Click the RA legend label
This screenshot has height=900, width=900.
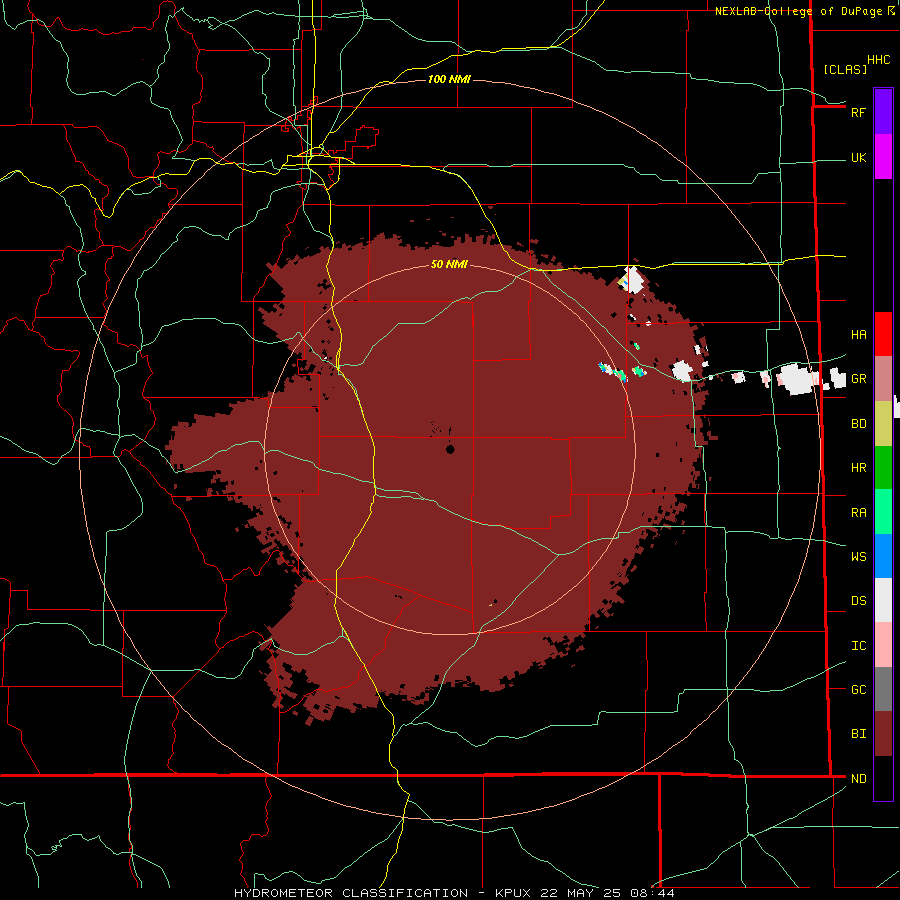pyautogui.click(x=858, y=512)
